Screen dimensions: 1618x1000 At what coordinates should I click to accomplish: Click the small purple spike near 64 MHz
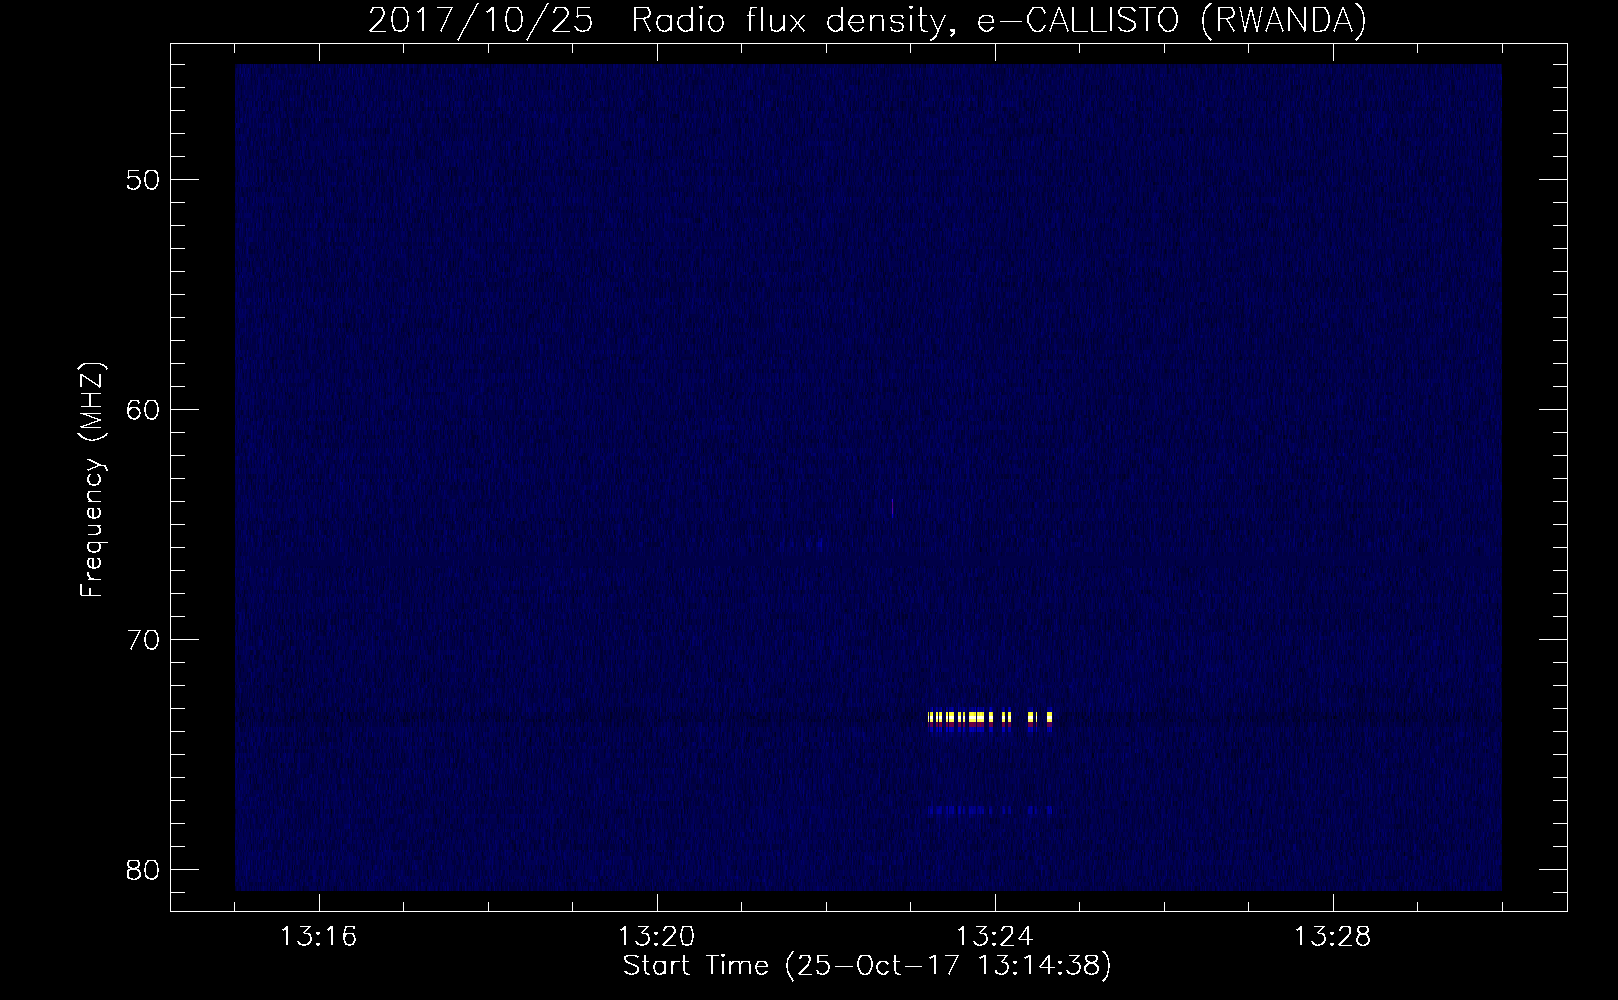pyautogui.click(x=892, y=507)
